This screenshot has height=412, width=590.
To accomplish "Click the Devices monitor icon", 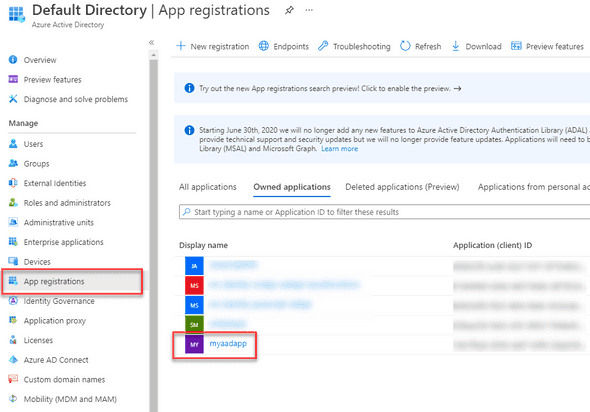I will [13, 261].
